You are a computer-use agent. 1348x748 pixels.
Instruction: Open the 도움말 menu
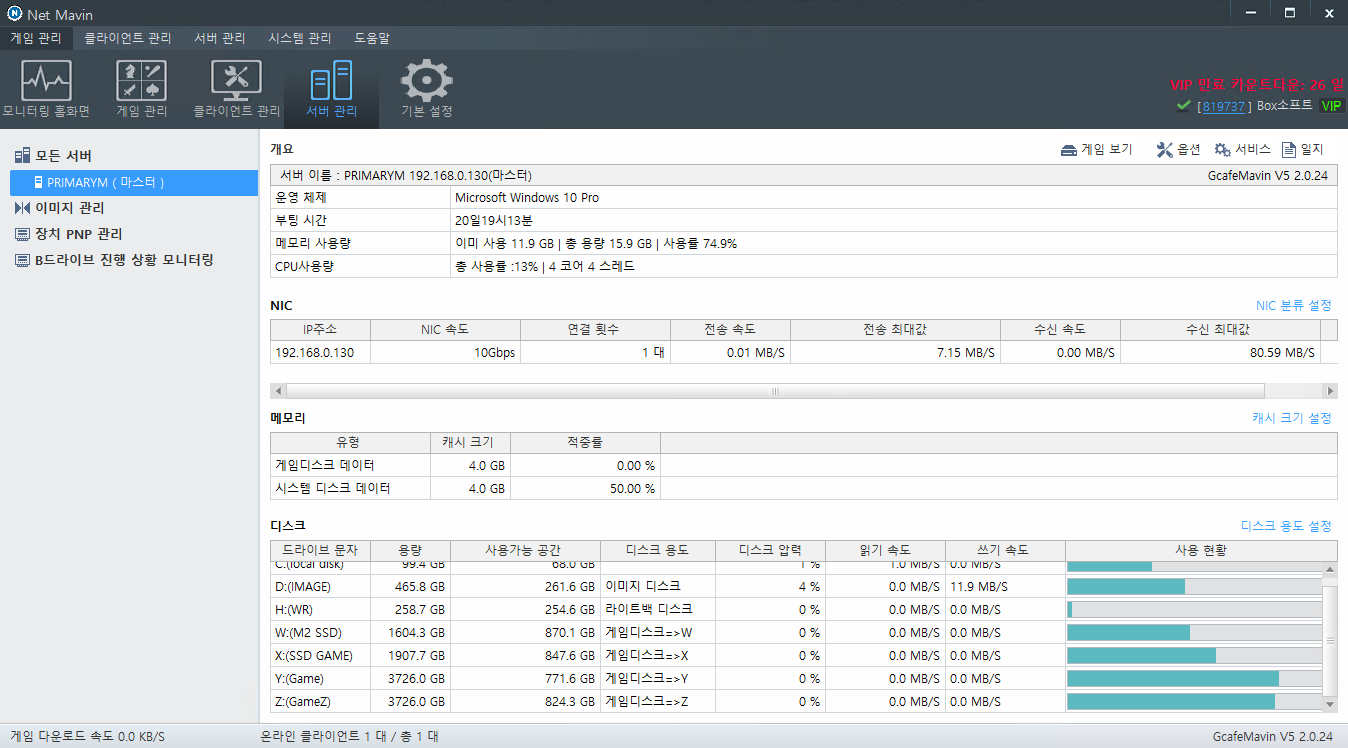(372, 38)
